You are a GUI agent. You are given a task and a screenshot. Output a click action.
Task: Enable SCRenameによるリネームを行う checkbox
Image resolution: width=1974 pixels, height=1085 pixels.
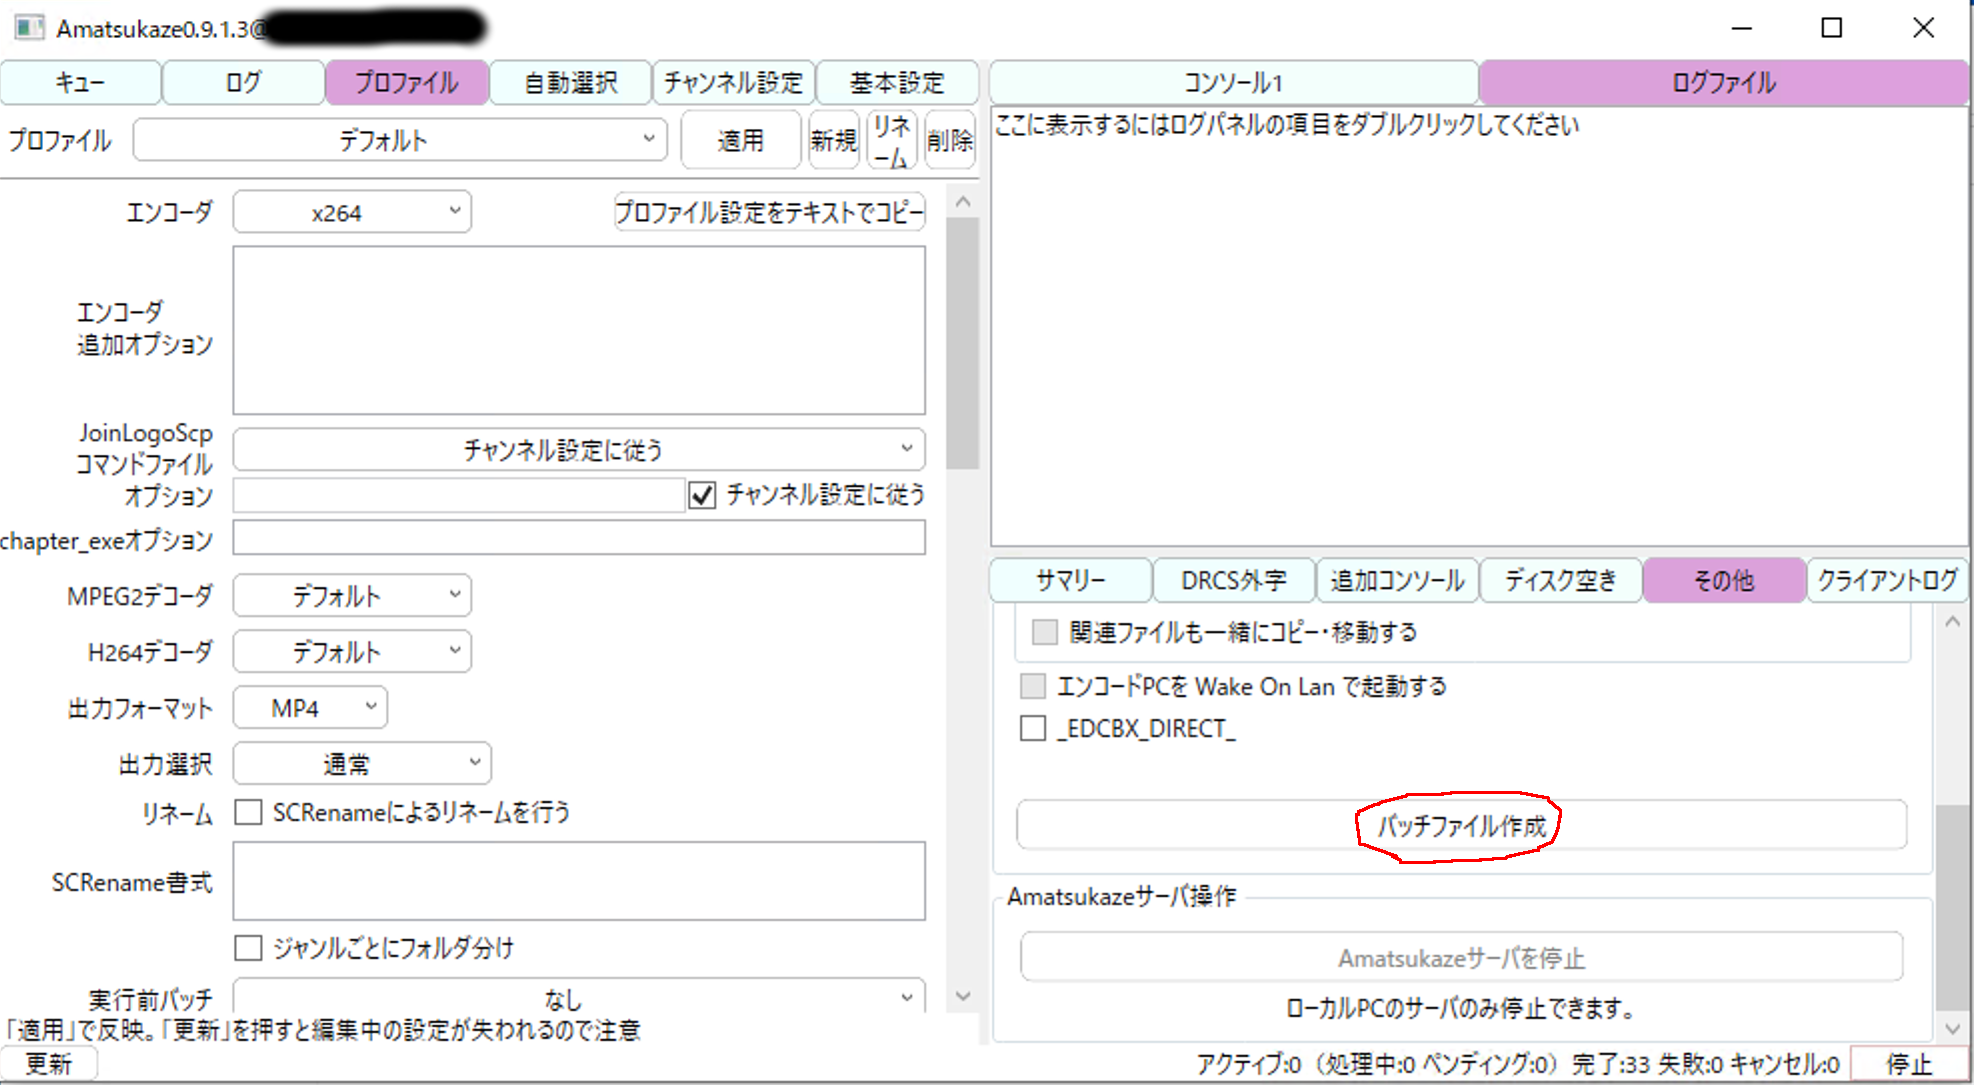coord(247,813)
